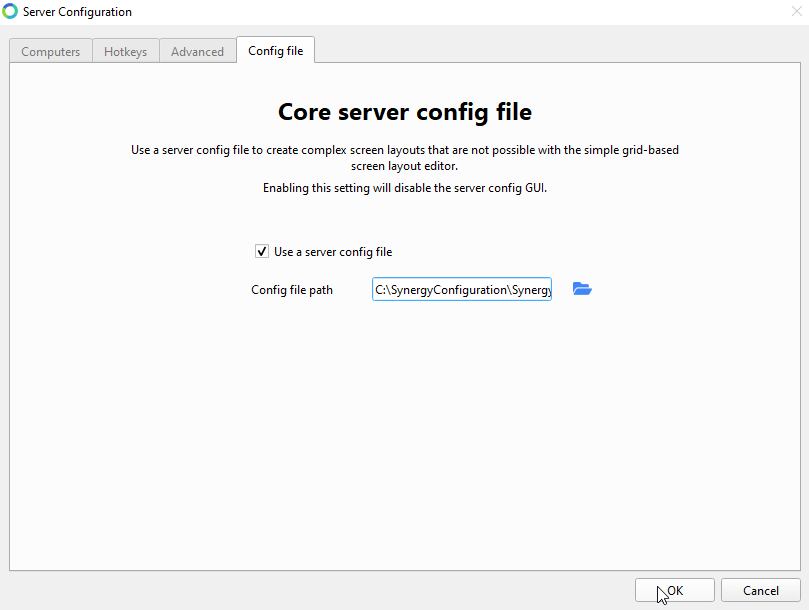Go to the Advanced tab
This screenshot has width=809, height=610.
(197, 52)
